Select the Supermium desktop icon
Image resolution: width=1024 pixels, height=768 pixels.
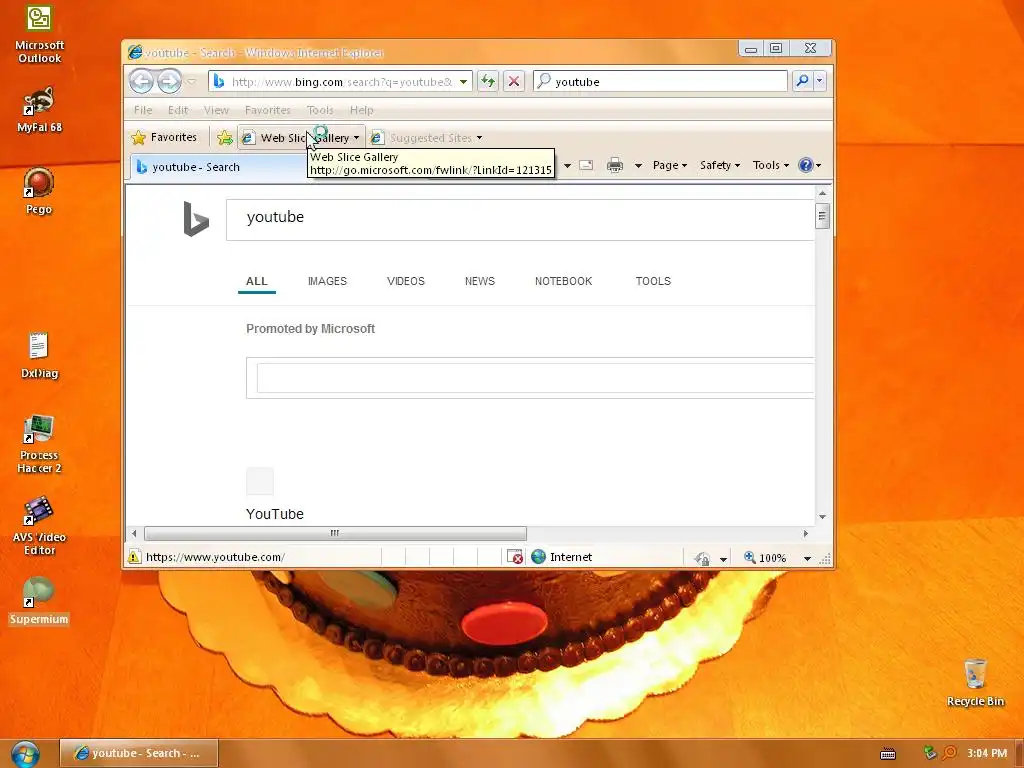39,601
